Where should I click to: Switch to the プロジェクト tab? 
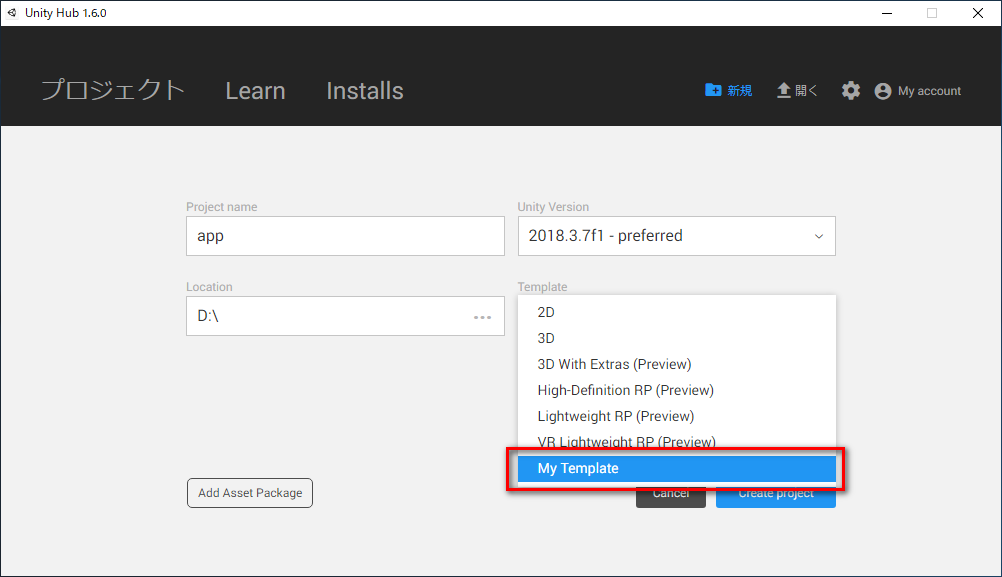(x=113, y=90)
